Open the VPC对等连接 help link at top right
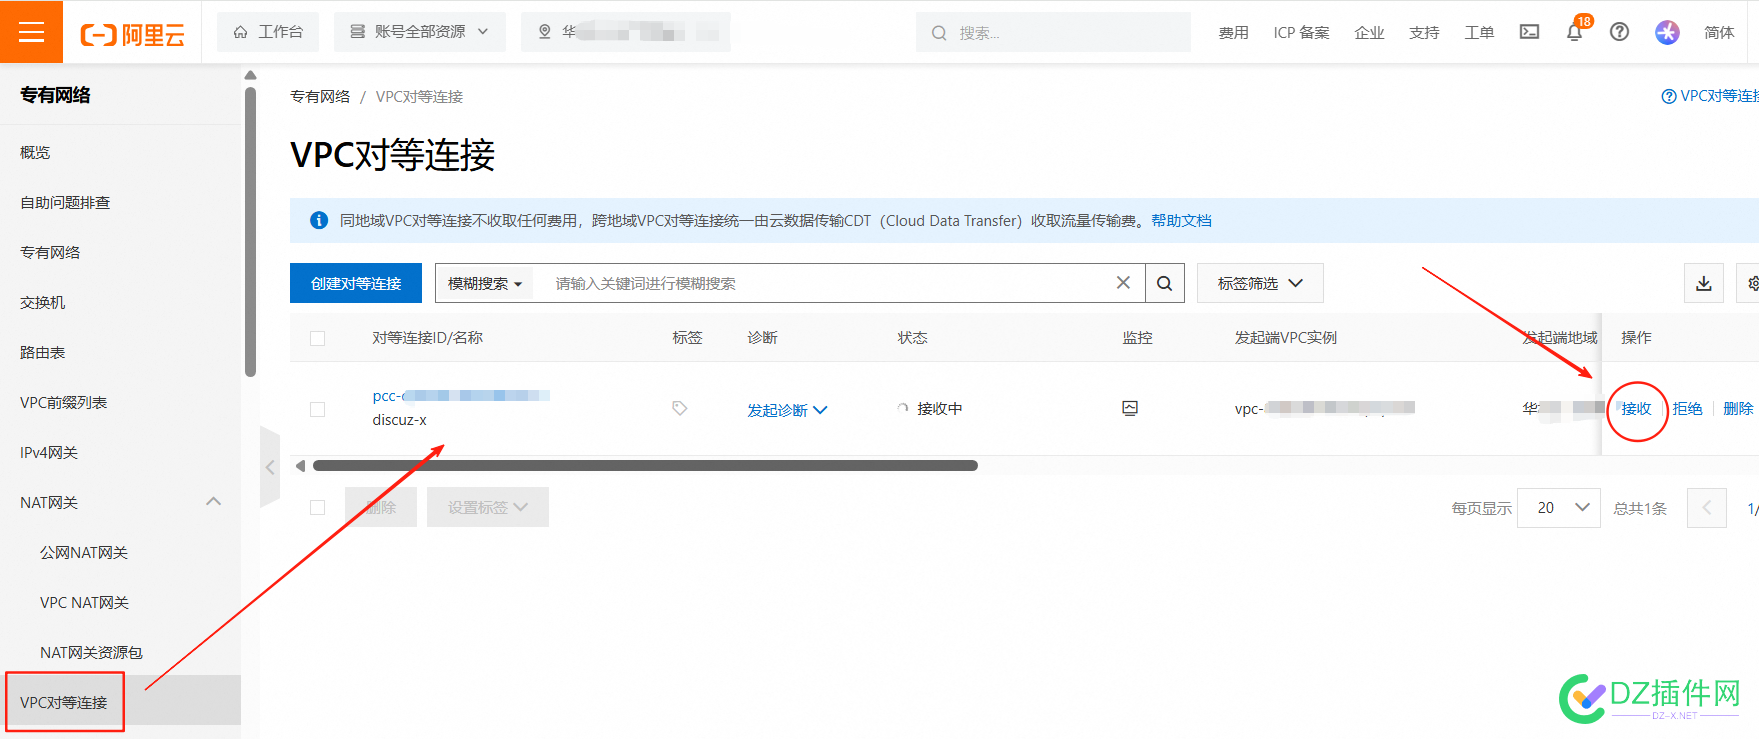This screenshot has height=739, width=1759. tap(1710, 96)
